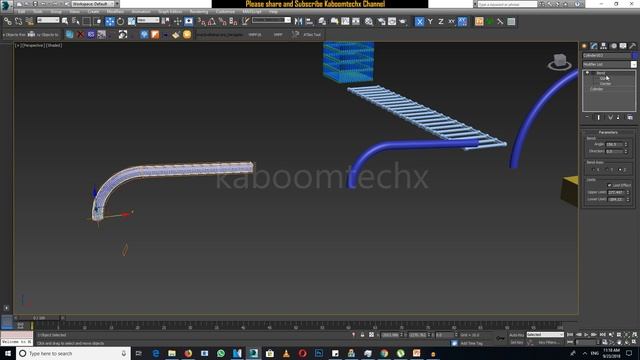Click the Mirror tool icon
Image resolution: width=640 pixels, height=360 pixels.
click(298, 21)
